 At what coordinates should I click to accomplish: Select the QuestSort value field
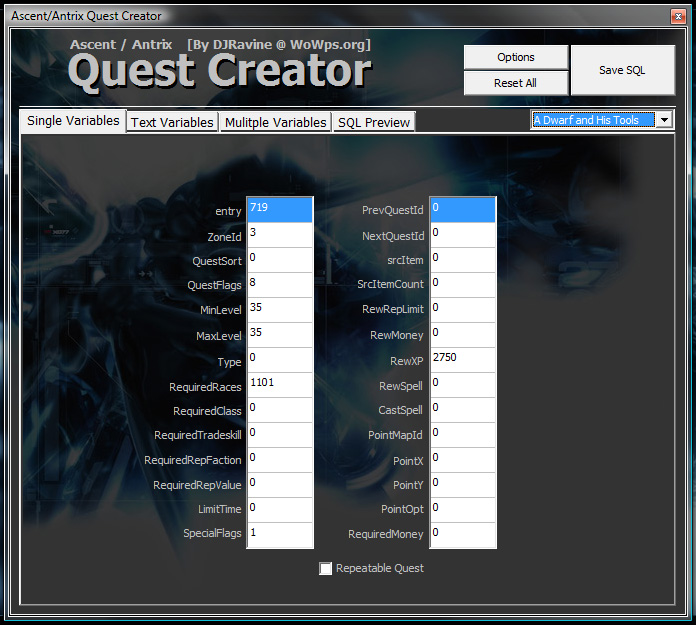pyautogui.click(x=280, y=260)
